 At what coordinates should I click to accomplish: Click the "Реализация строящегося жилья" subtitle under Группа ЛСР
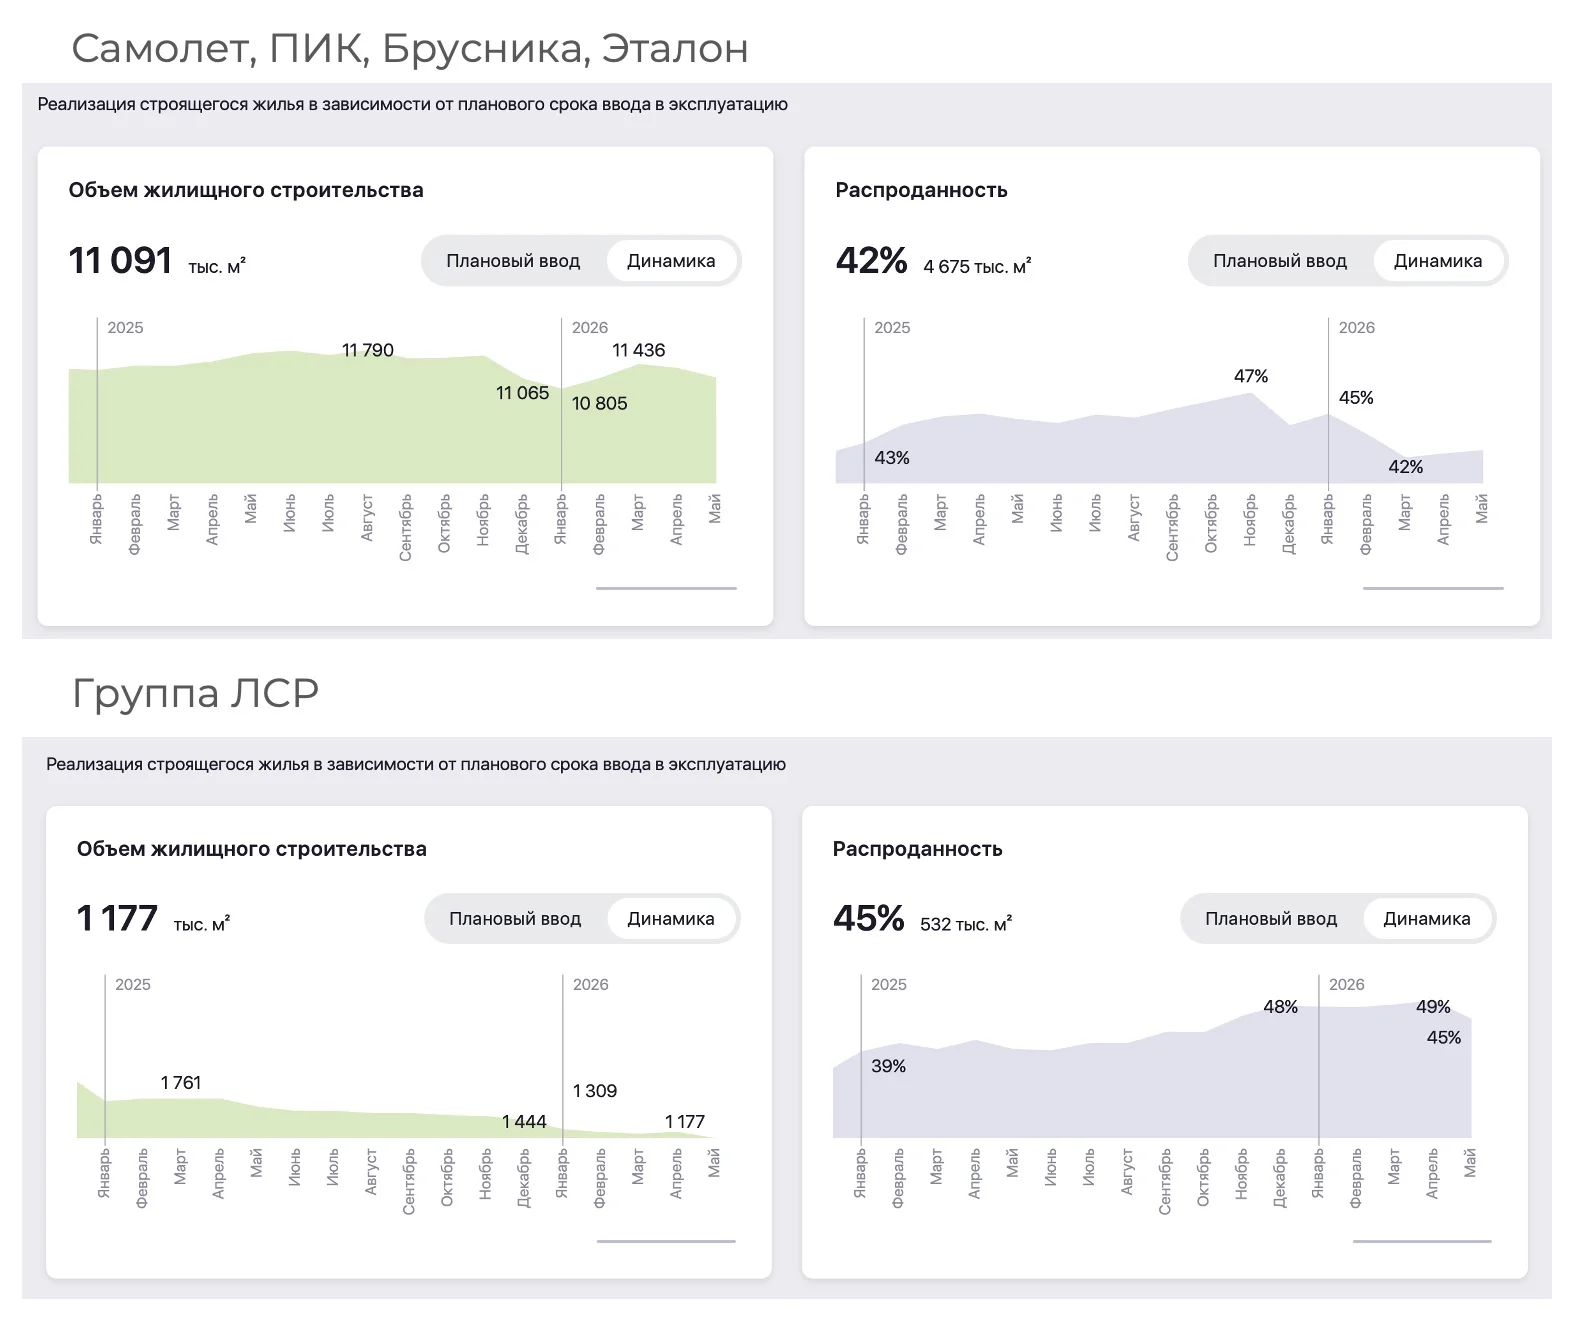416,764
